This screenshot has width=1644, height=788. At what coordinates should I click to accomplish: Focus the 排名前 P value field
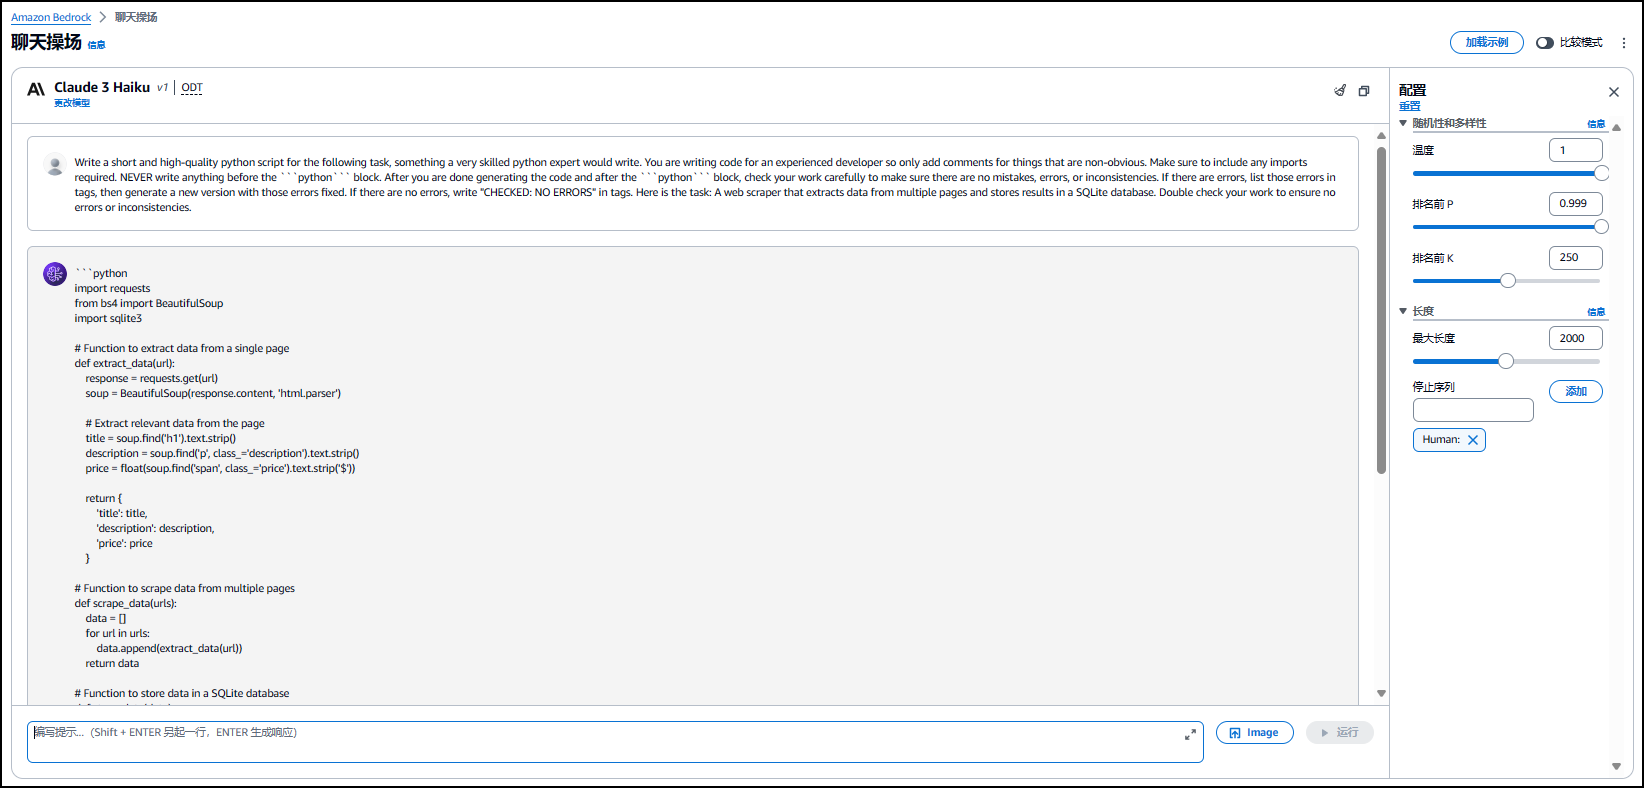[x=1576, y=204]
